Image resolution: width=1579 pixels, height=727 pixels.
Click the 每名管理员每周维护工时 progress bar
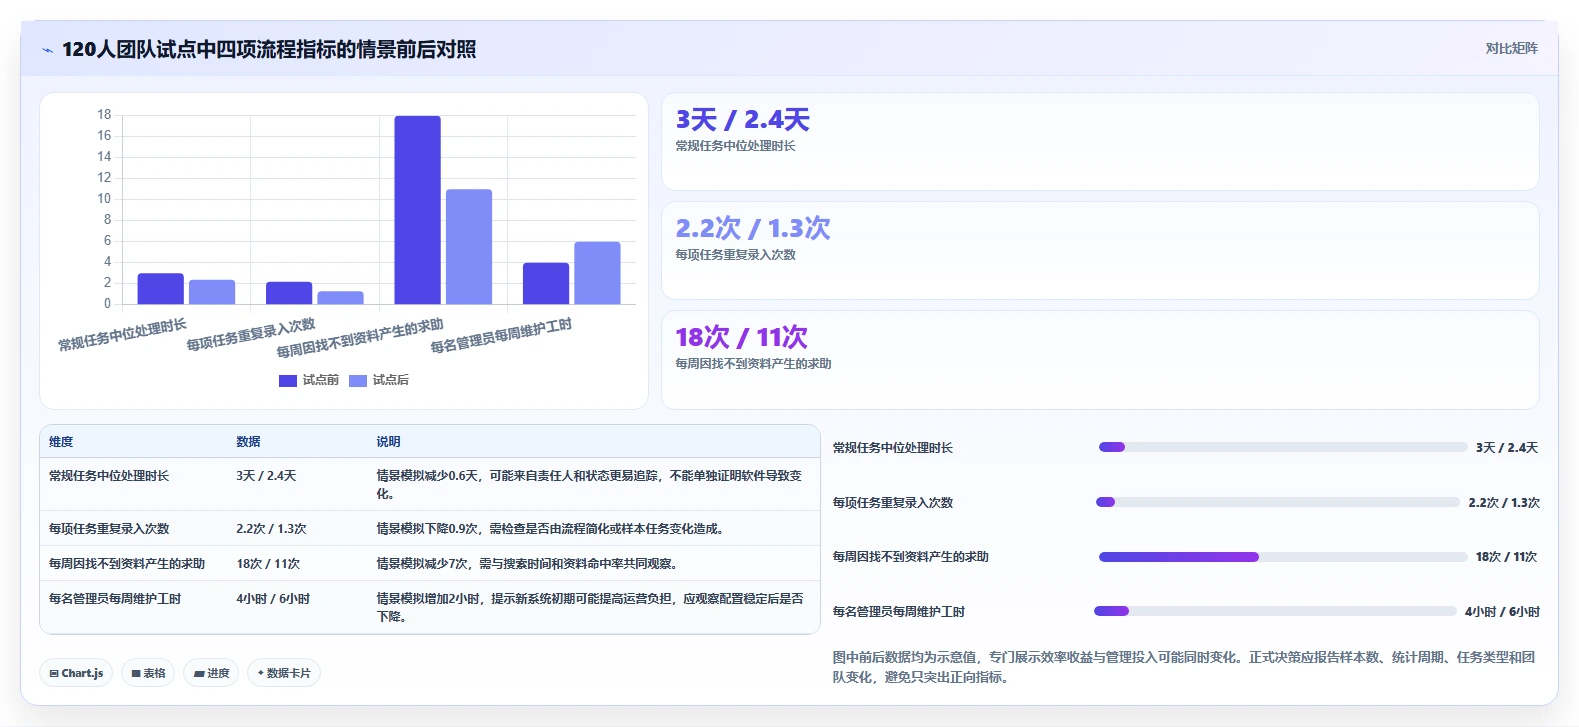[1275, 611]
